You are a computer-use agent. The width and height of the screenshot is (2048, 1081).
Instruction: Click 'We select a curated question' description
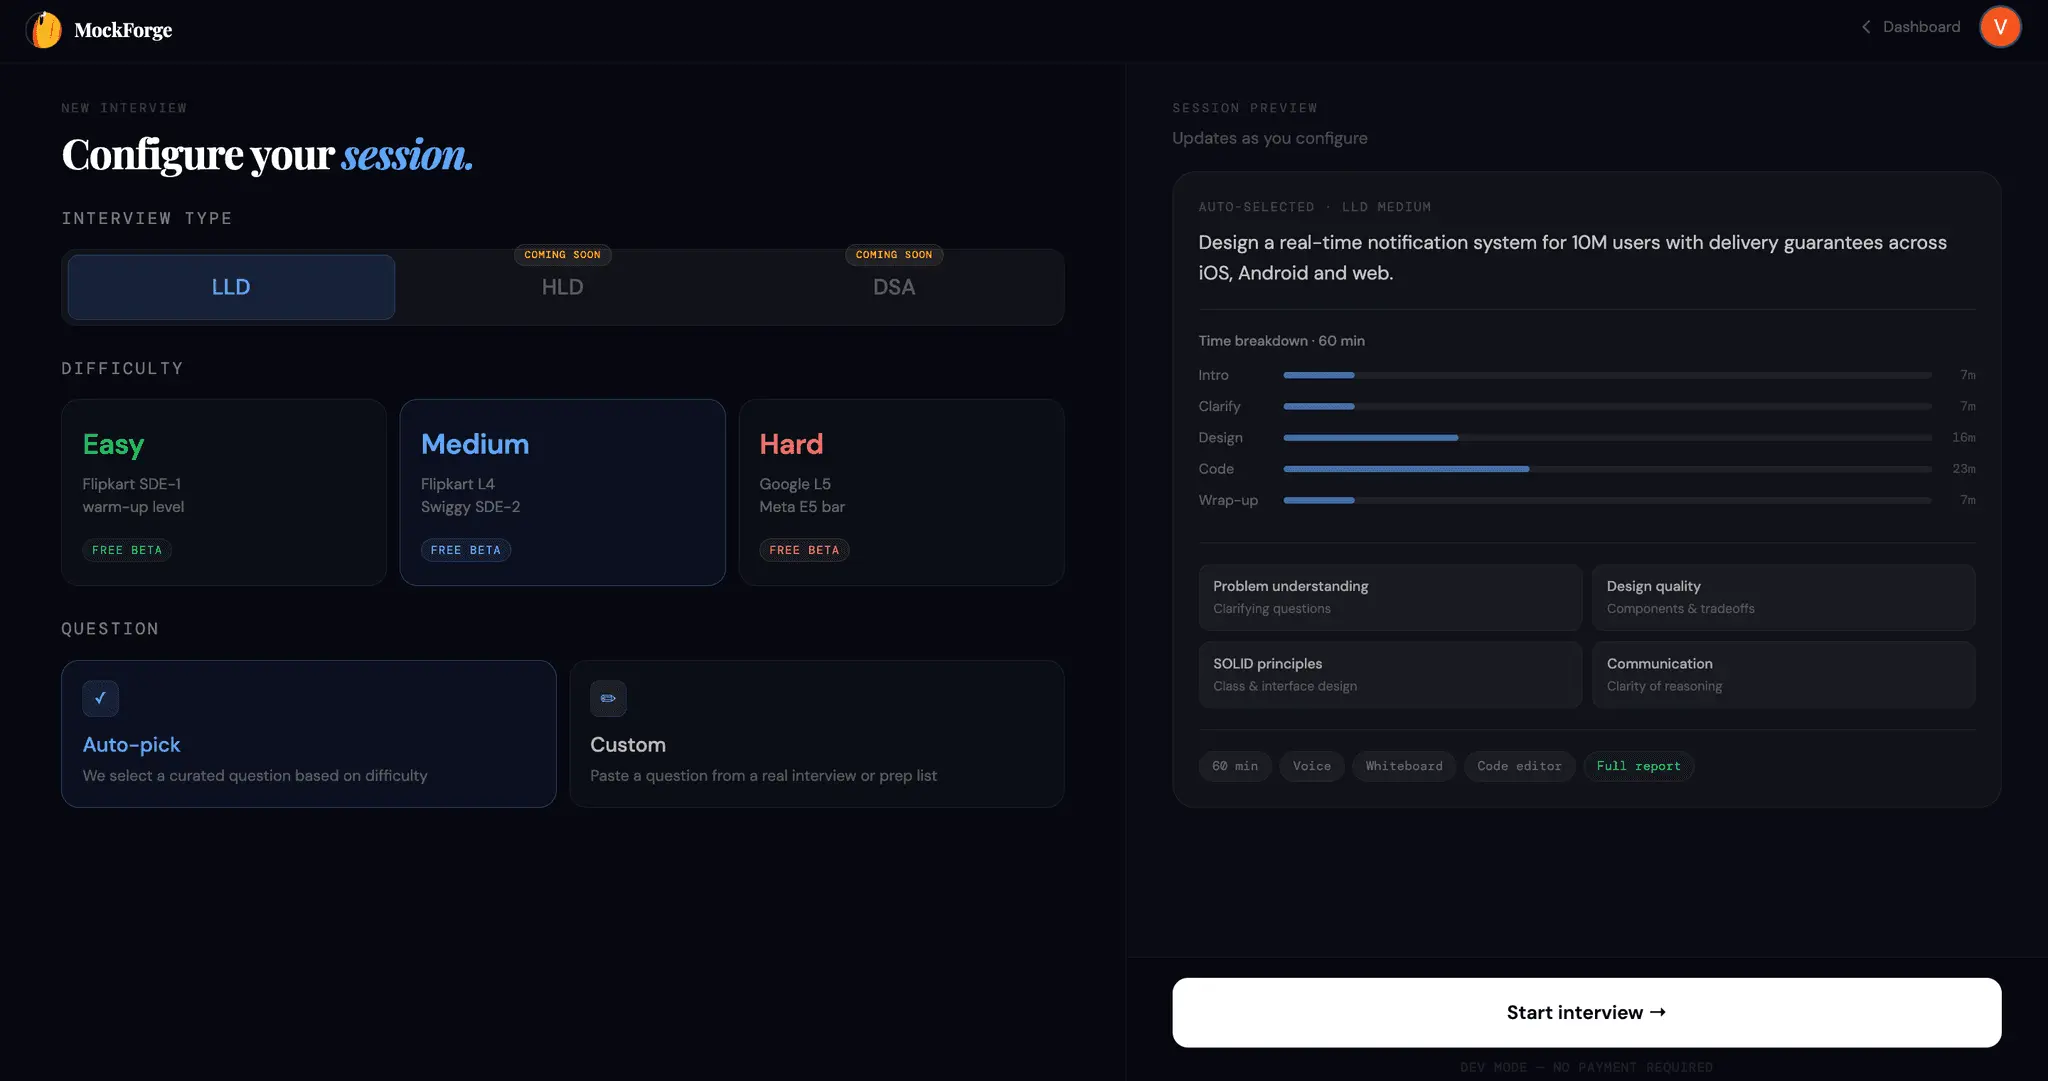click(255, 776)
